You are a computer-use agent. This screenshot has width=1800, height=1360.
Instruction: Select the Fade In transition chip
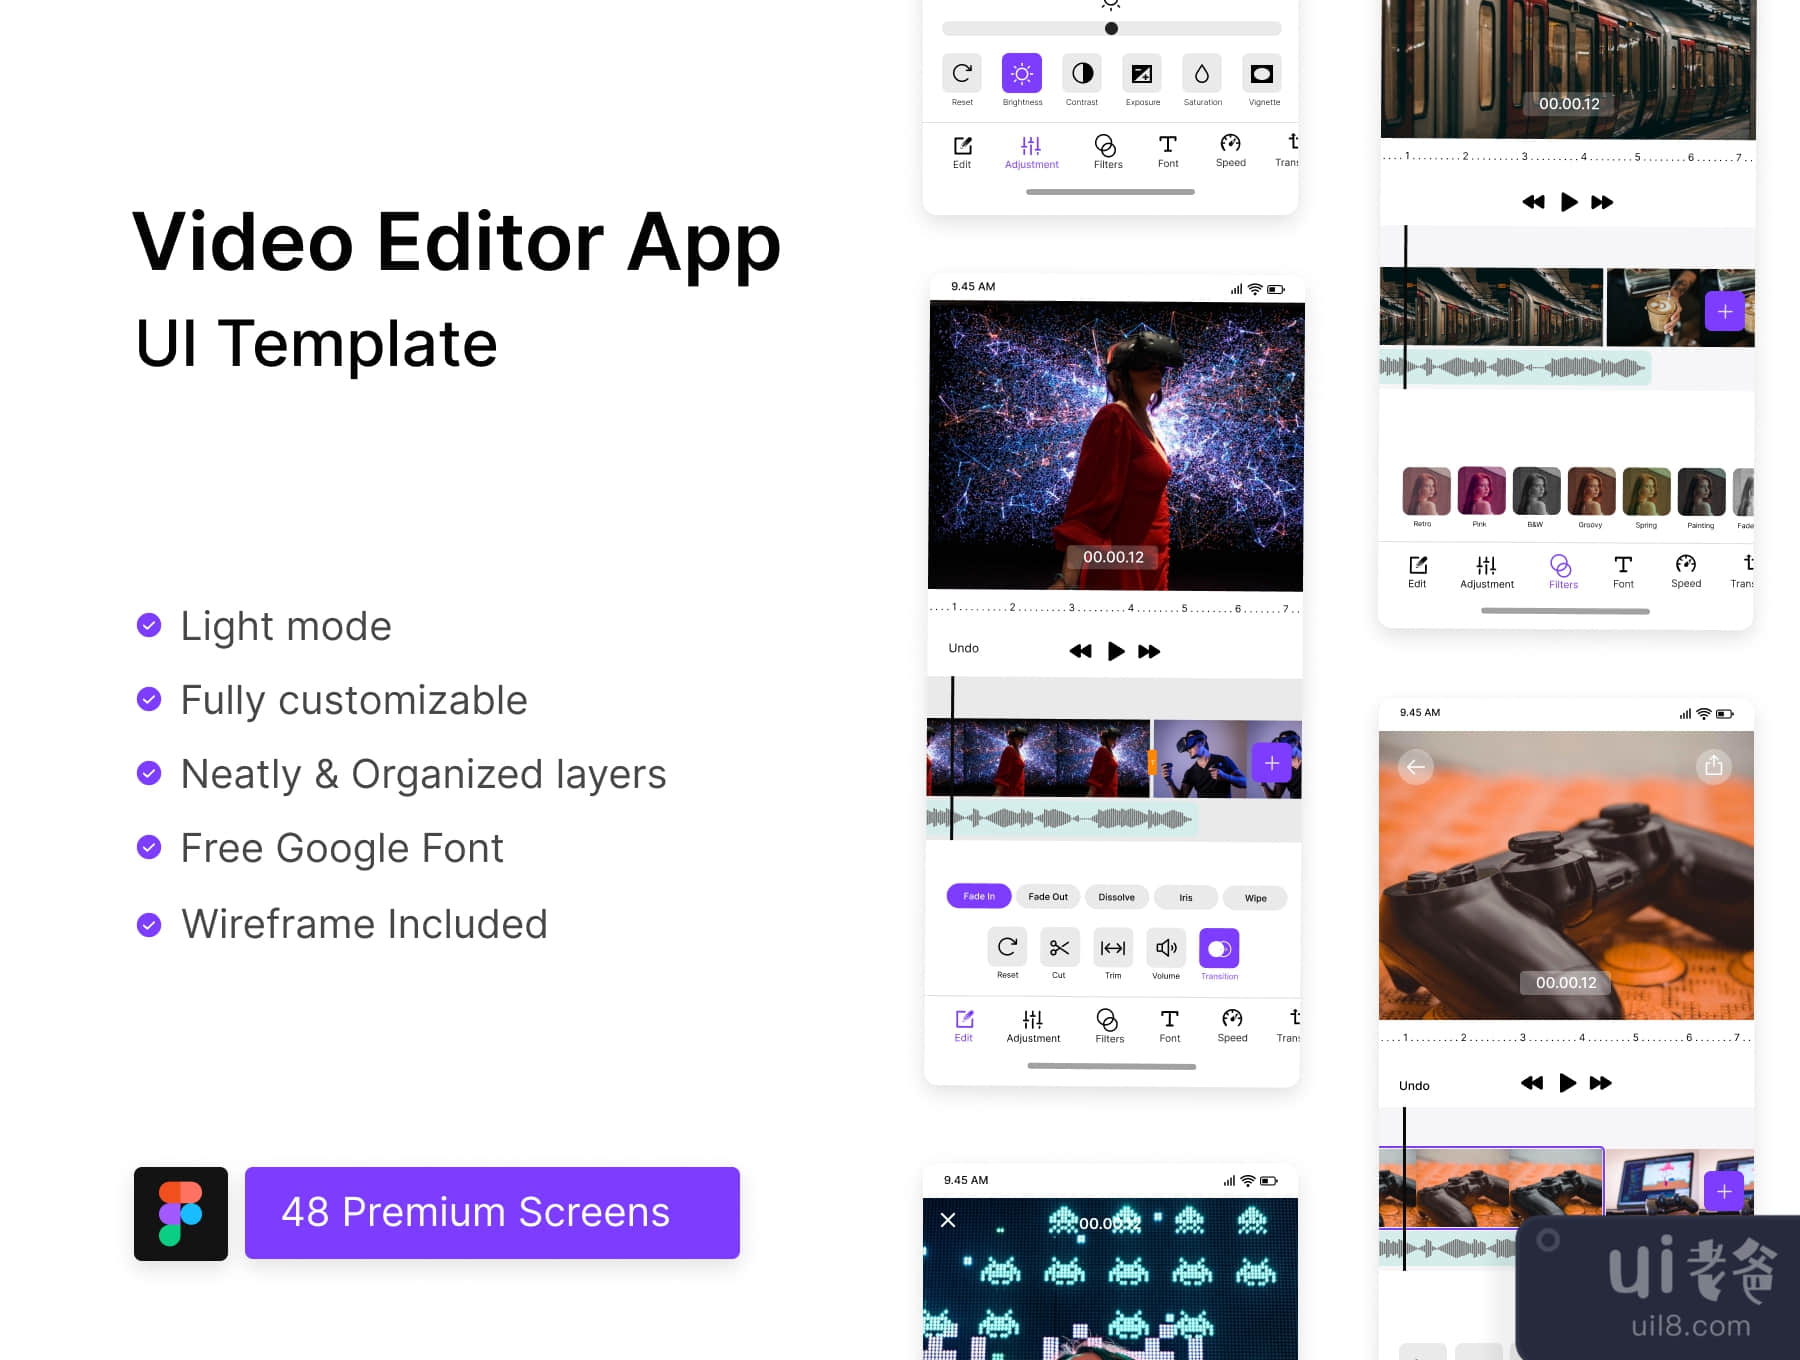click(x=978, y=896)
